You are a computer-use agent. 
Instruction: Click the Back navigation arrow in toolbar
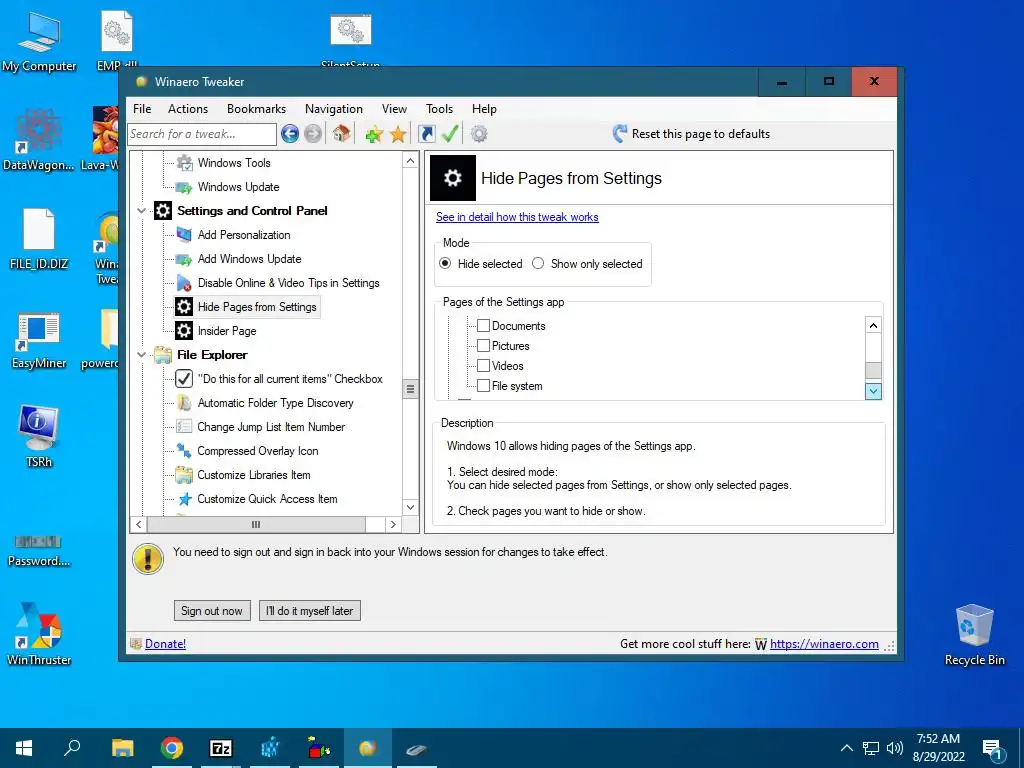tap(290, 134)
